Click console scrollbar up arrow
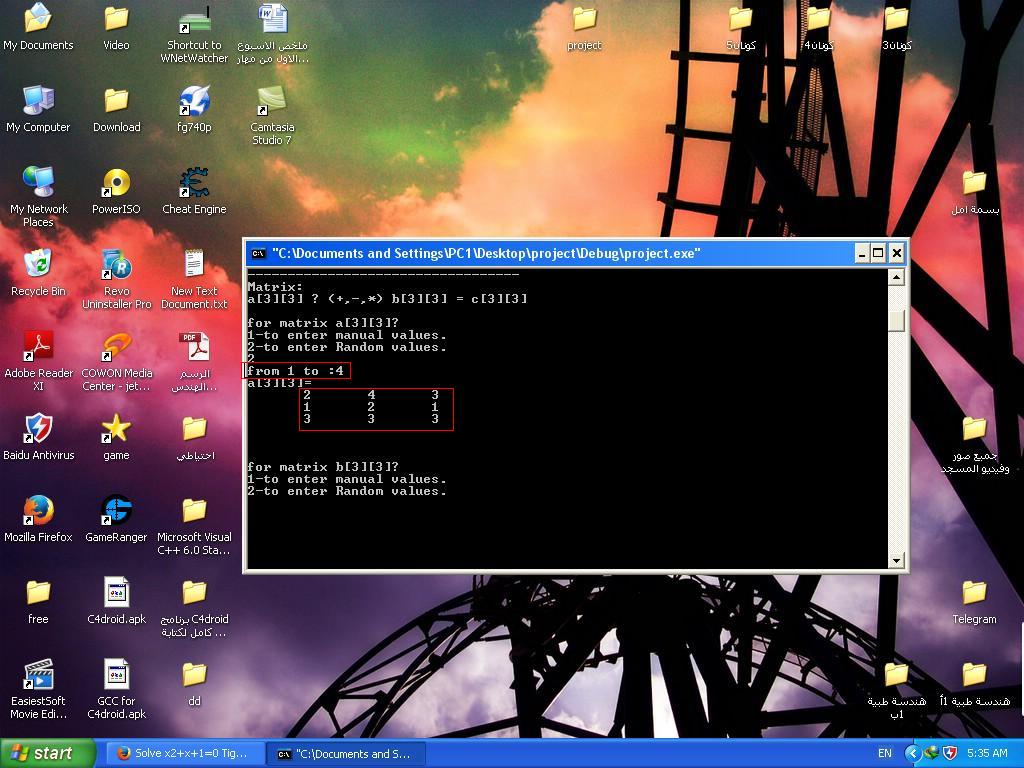The height and width of the screenshot is (768, 1024). (x=897, y=277)
